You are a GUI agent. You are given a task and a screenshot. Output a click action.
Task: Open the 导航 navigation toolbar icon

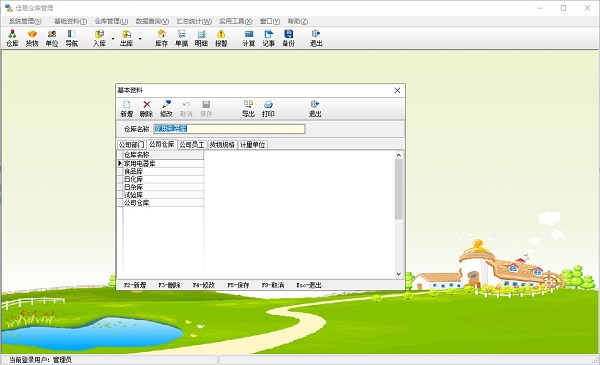[x=72, y=38]
